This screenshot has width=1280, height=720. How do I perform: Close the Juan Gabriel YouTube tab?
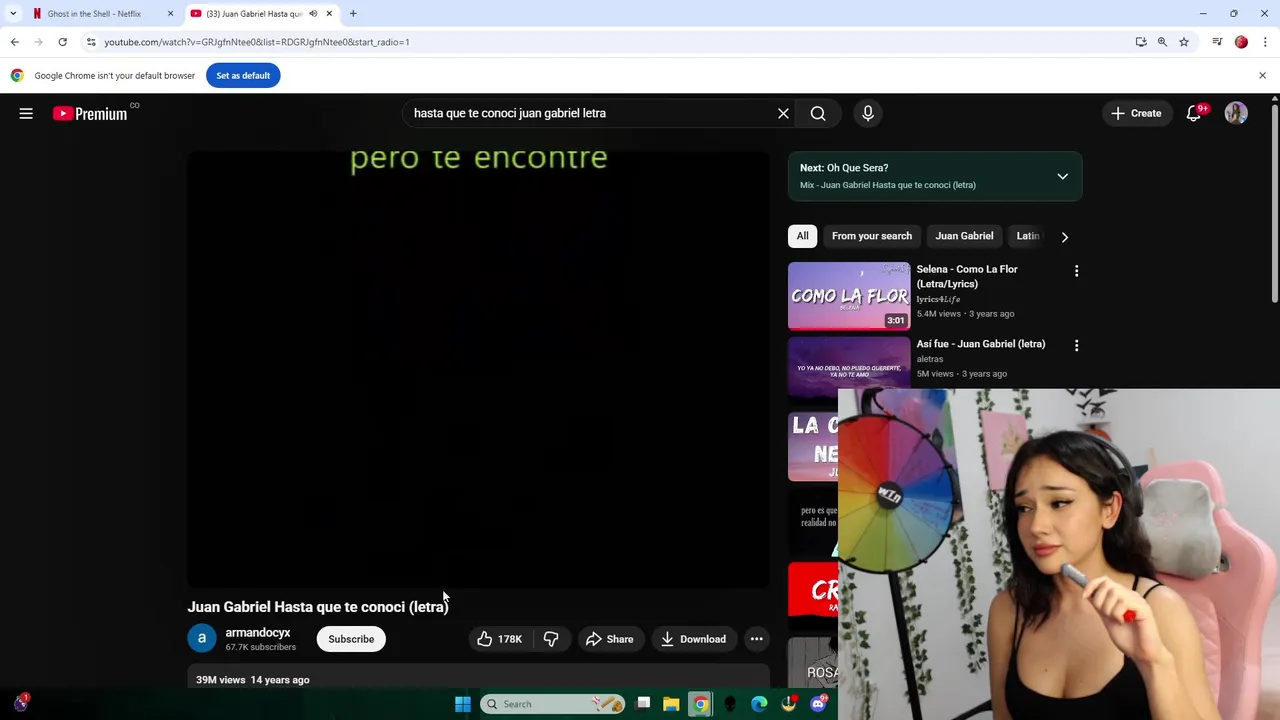coord(329,13)
